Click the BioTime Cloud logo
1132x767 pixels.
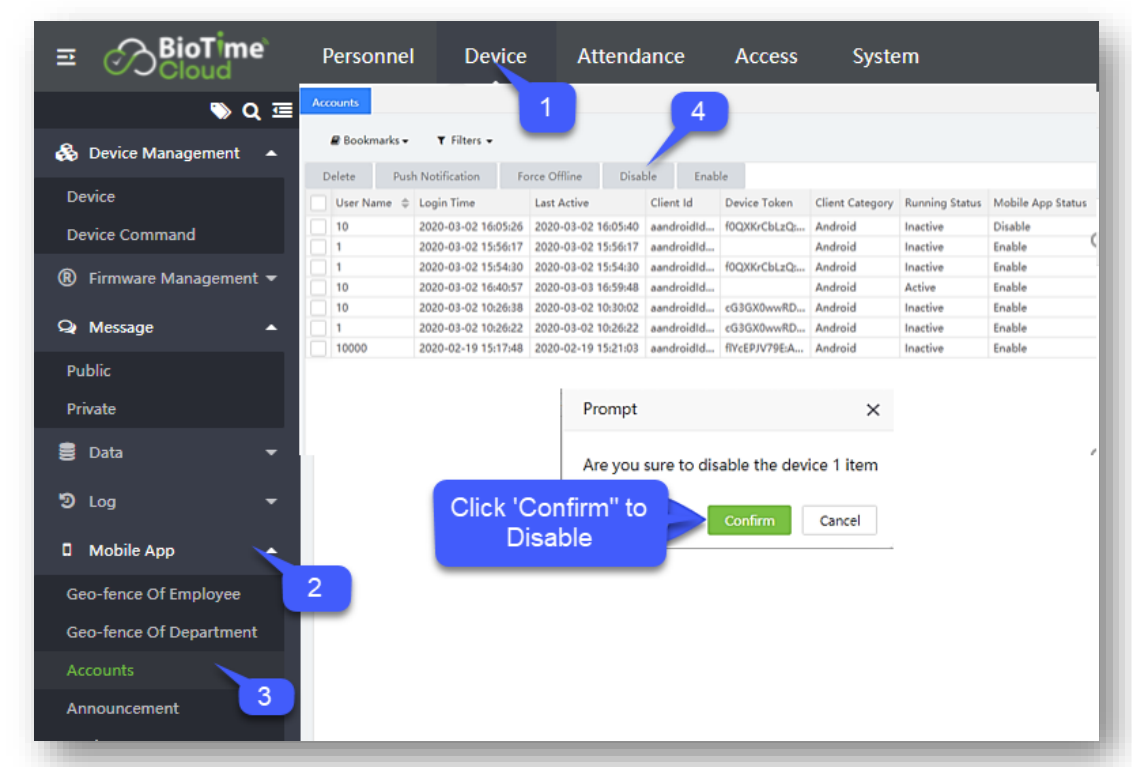pos(186,58)
